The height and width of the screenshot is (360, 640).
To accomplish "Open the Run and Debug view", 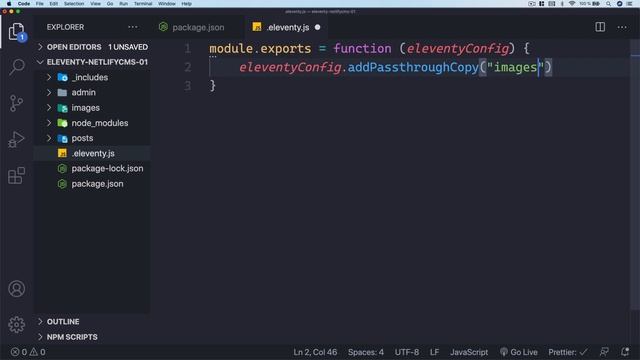I will pos(16,139).
